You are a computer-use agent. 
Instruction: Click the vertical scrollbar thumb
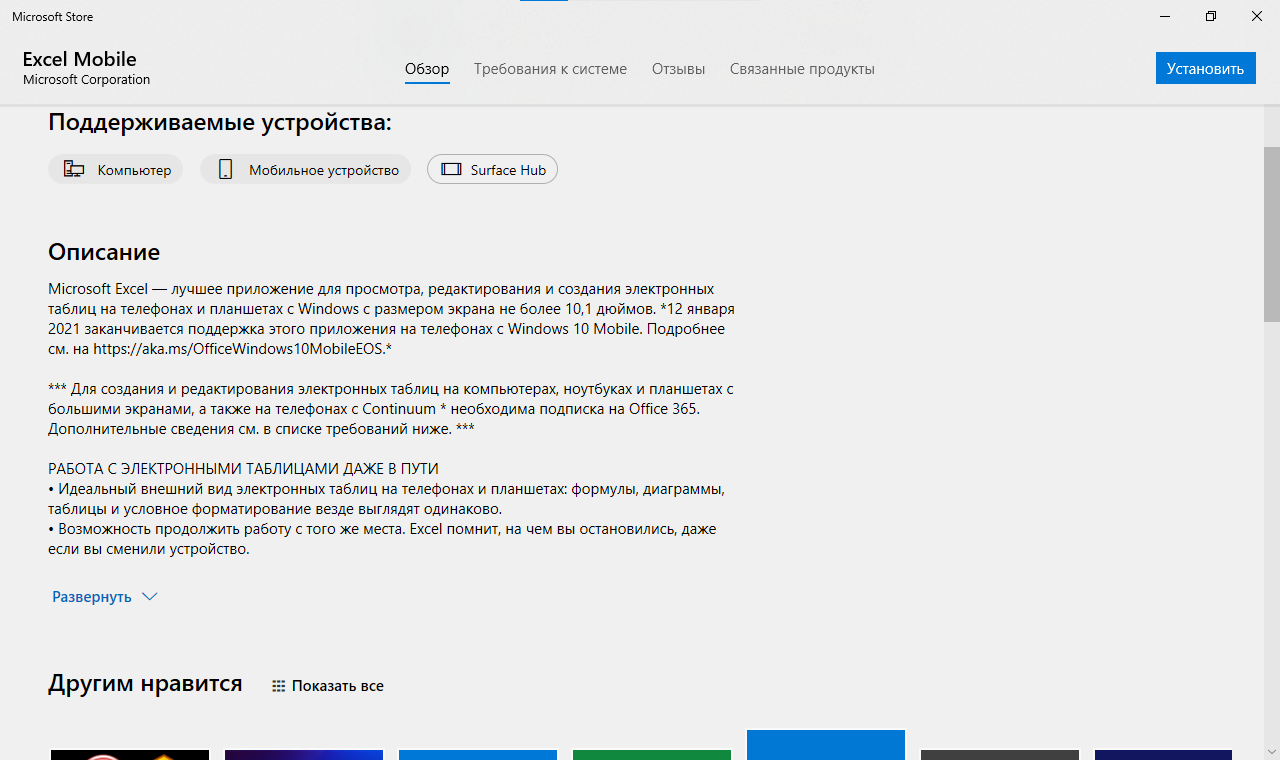1272,234
